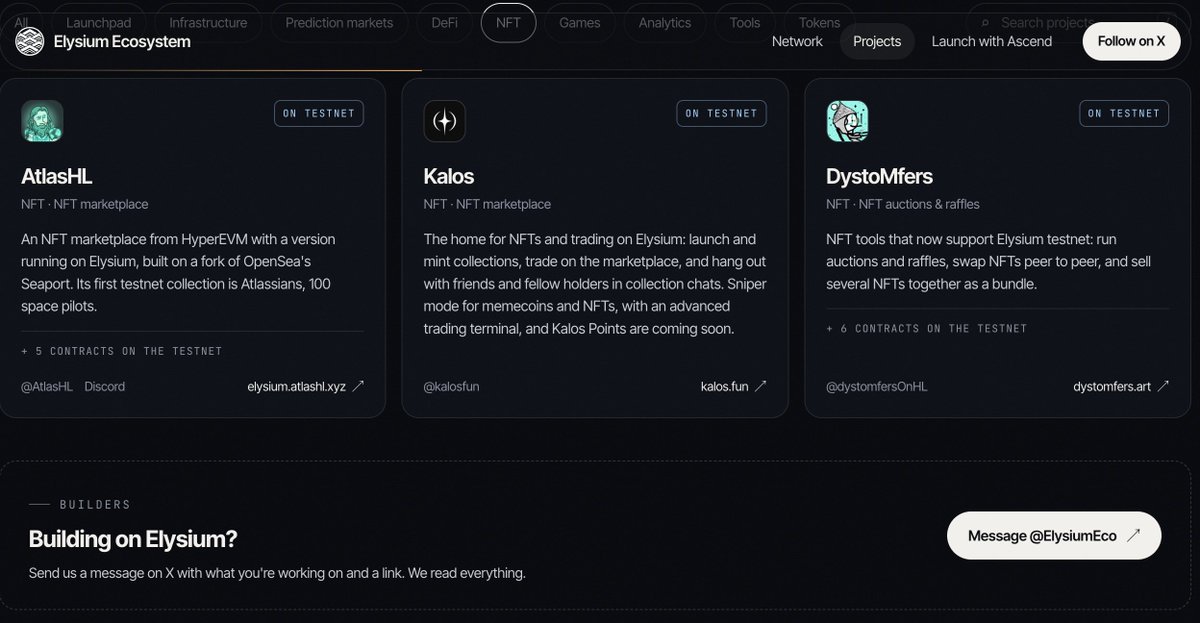This screenshot has height=623, width=1200.
Task: Open the Projects nav item
Action: [877, 41]
